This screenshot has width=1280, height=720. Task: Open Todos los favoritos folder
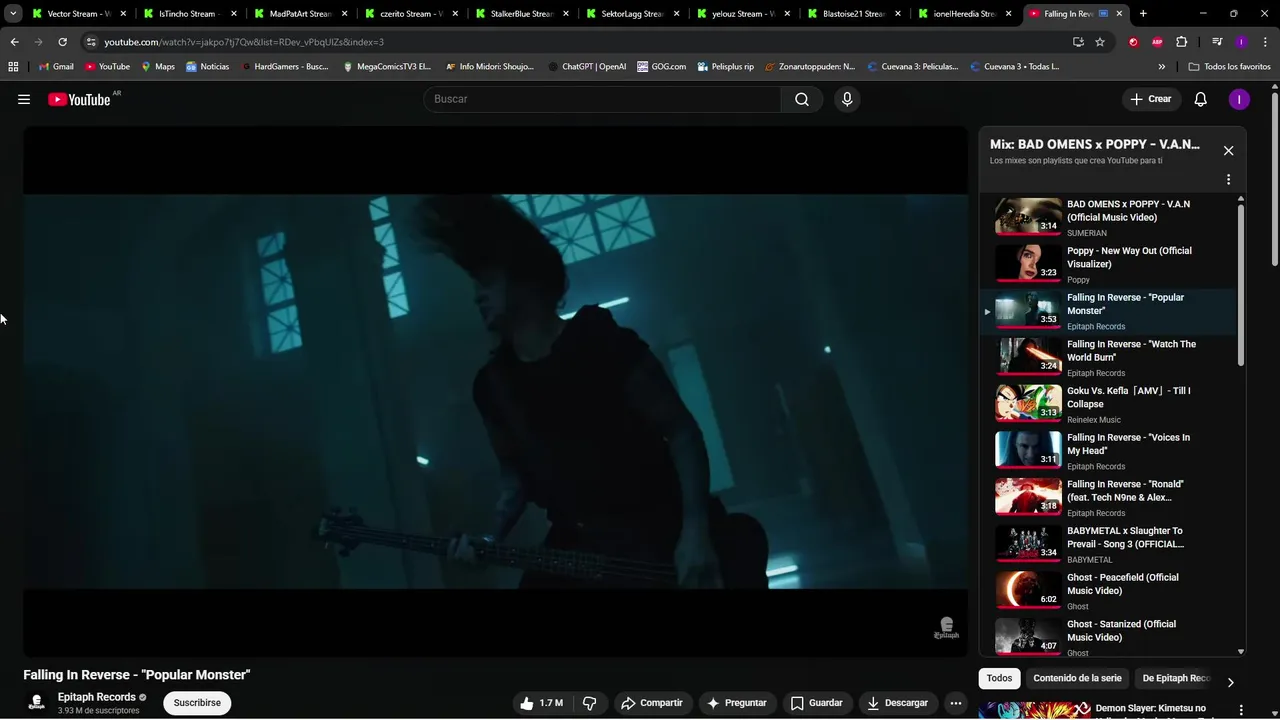click(x=1229, y=67)
